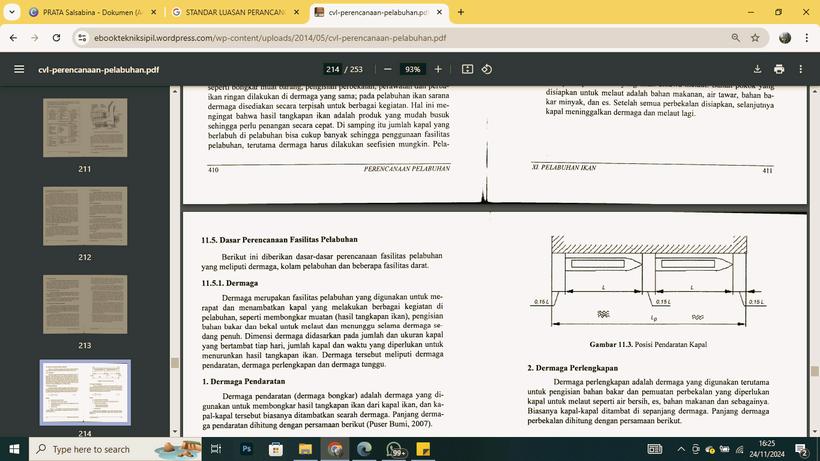Viewport: 820px width, 461px height.
Task: Open Photoshop from the taskbar
Action: 246,449
